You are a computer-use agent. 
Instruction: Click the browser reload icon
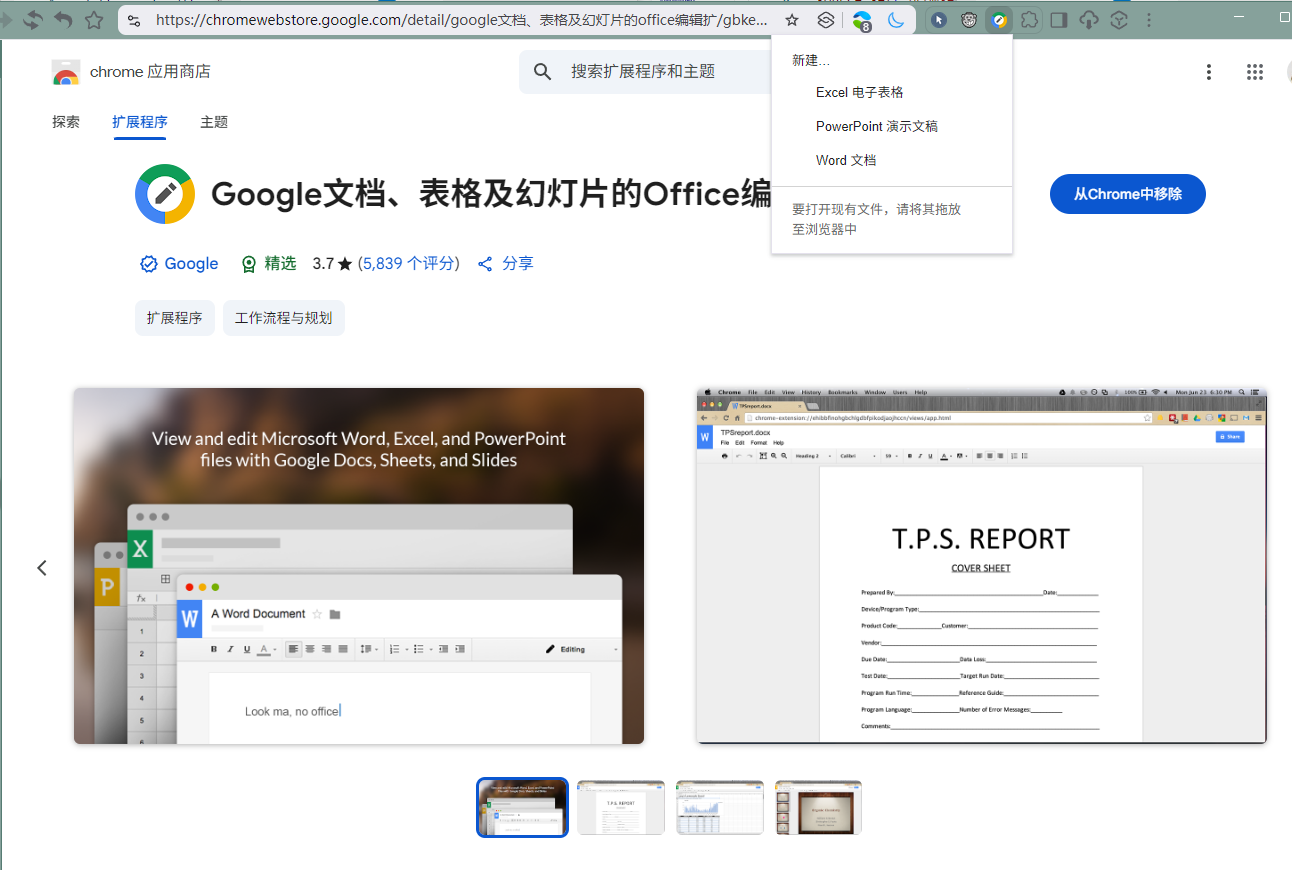33,20
